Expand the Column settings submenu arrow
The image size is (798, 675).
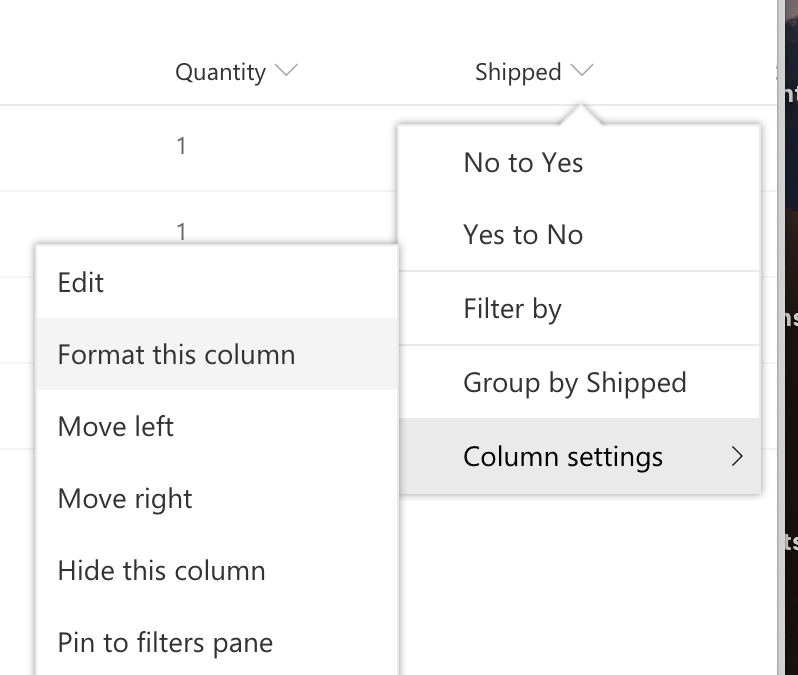737,457
